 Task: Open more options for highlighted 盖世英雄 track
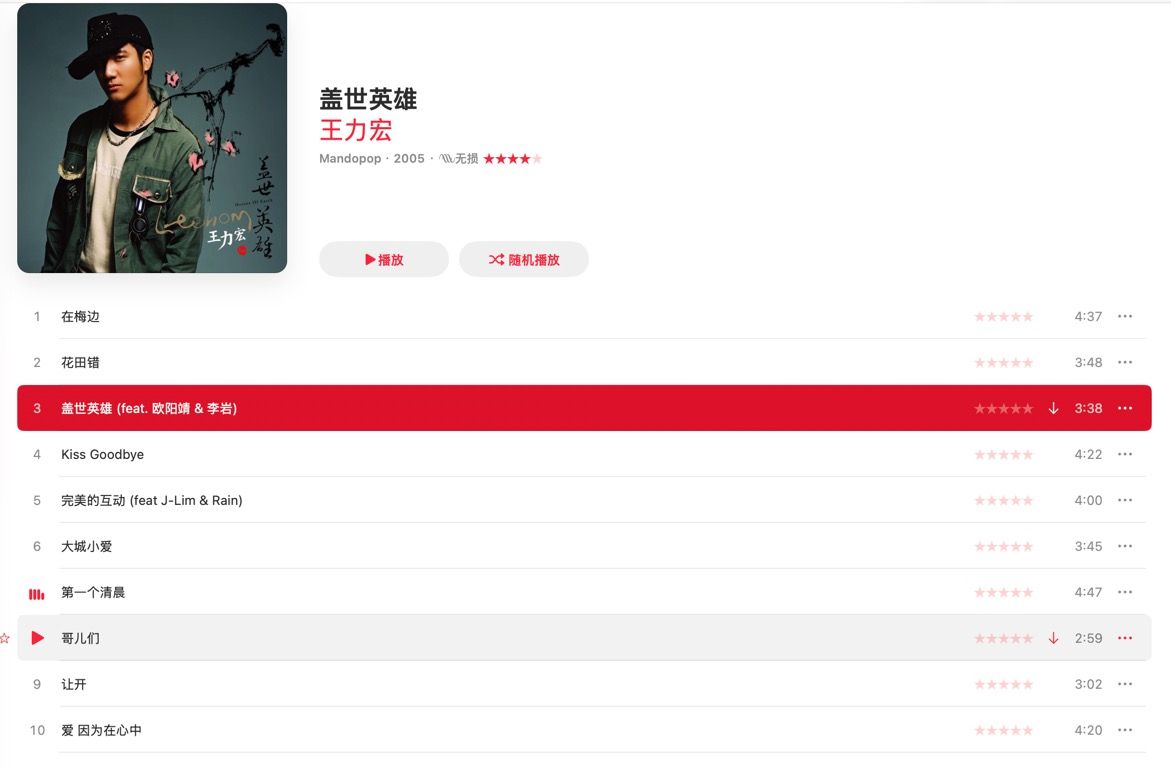click(1125, 408)
